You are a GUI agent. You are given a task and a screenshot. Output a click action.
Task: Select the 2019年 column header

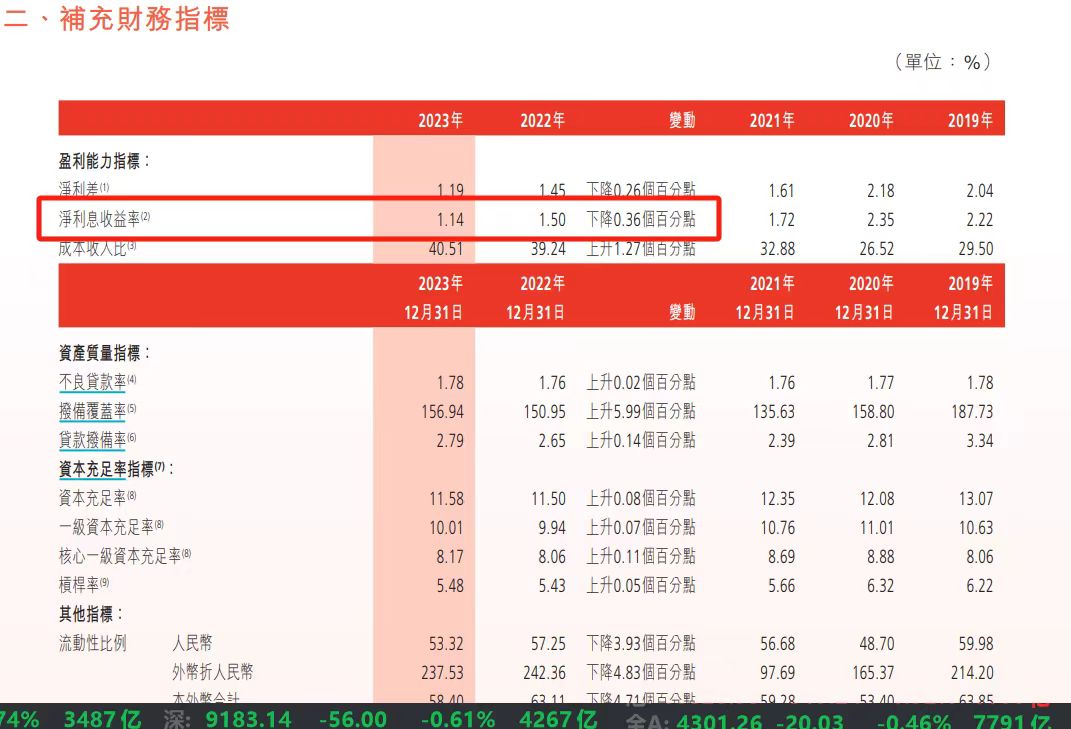[x=968, y=119]
